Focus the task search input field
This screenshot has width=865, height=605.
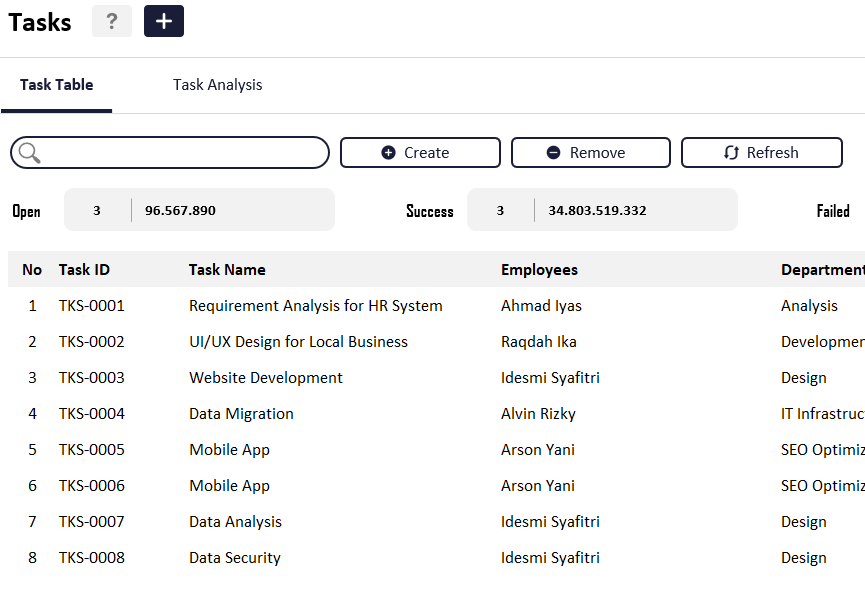(x=185, y=153)
